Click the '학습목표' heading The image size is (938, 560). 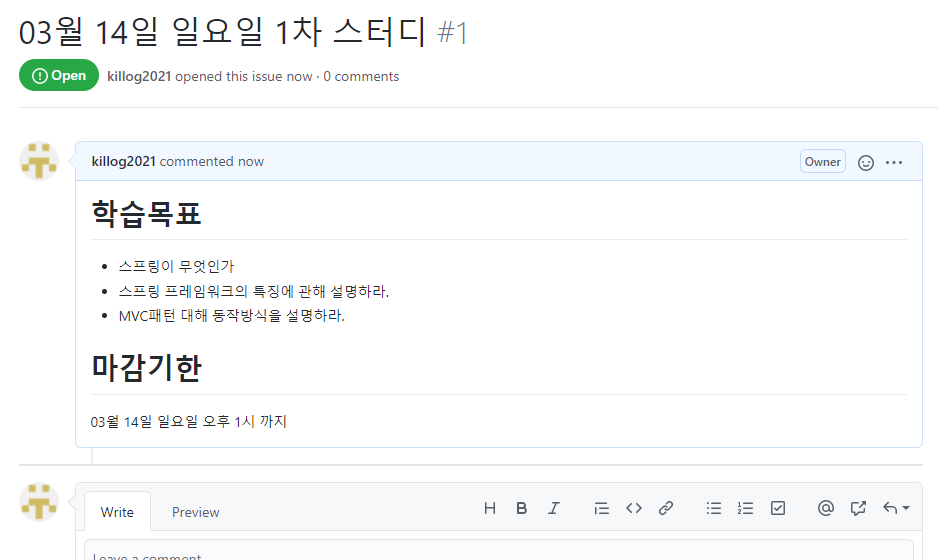pos(146,214)
